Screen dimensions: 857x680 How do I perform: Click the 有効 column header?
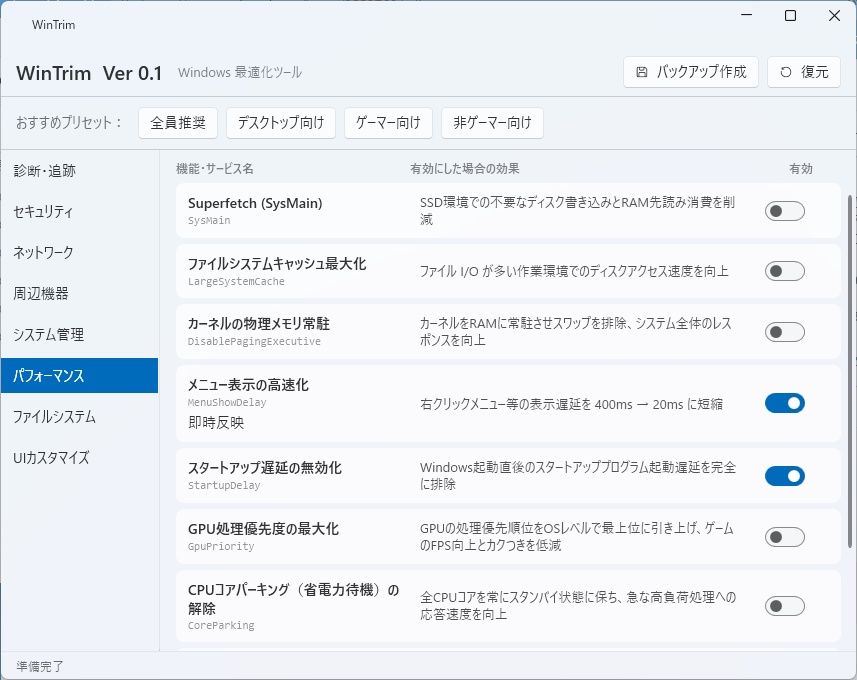pyautogui.click(x=801, y=169)
